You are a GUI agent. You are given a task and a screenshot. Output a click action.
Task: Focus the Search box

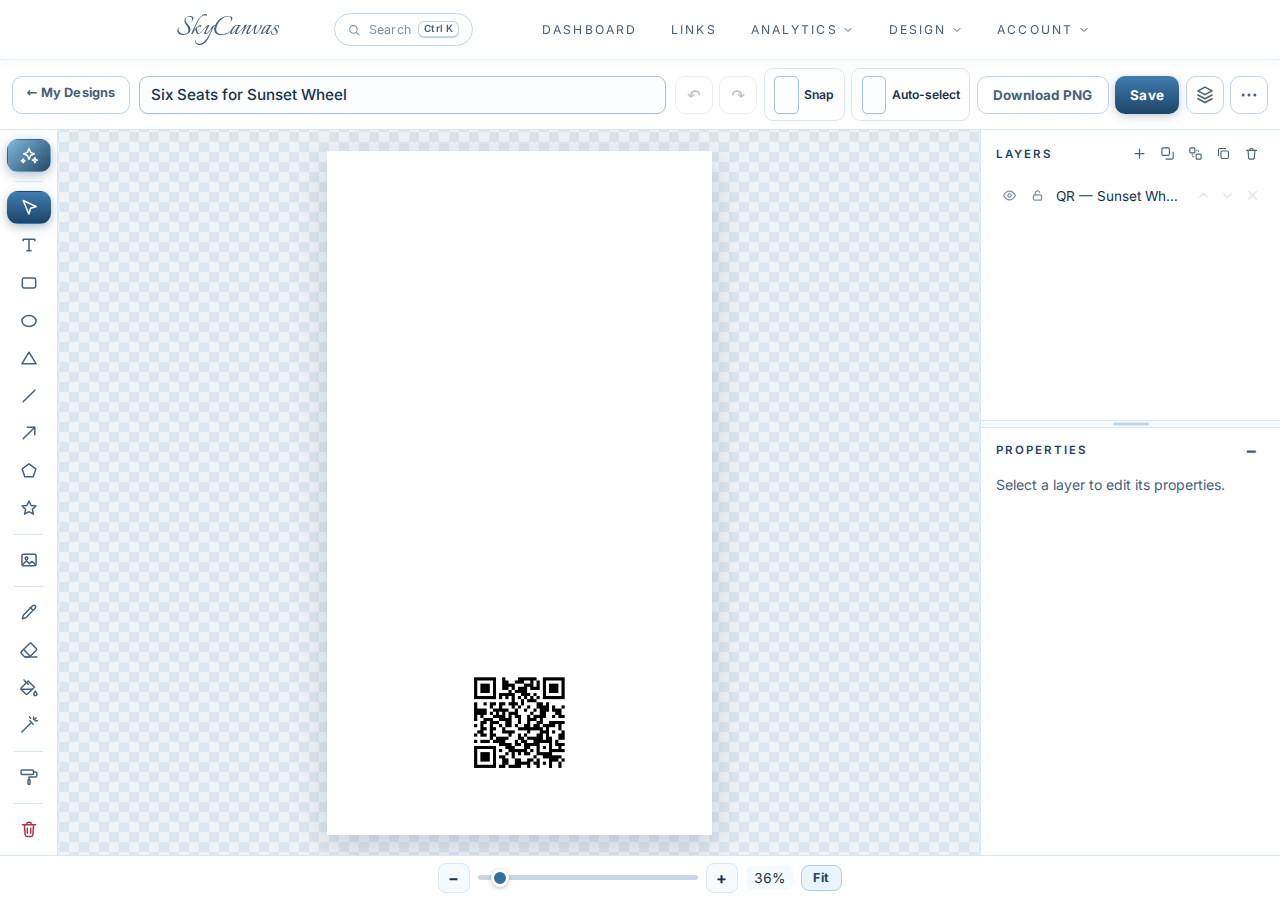click(403, 30)
